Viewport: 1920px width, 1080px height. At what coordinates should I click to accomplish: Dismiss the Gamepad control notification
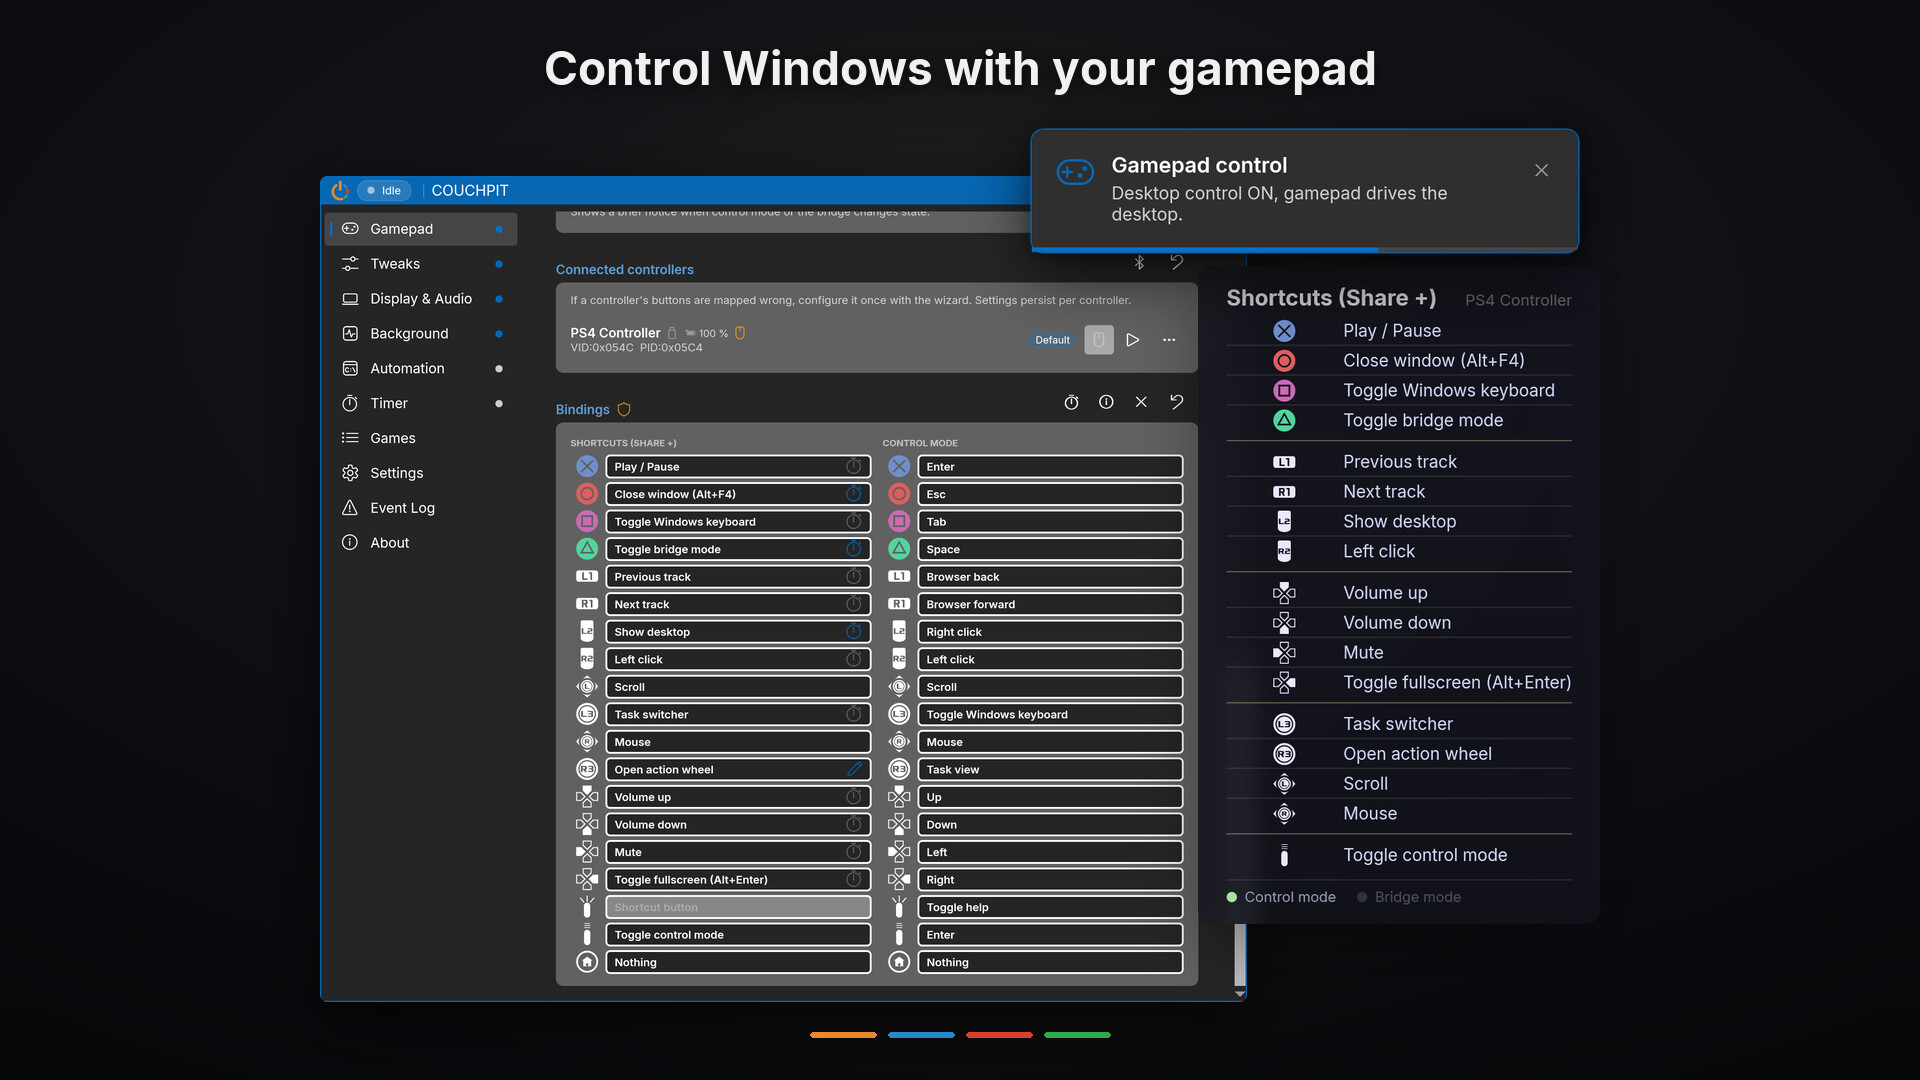[x=1541, y=171]
